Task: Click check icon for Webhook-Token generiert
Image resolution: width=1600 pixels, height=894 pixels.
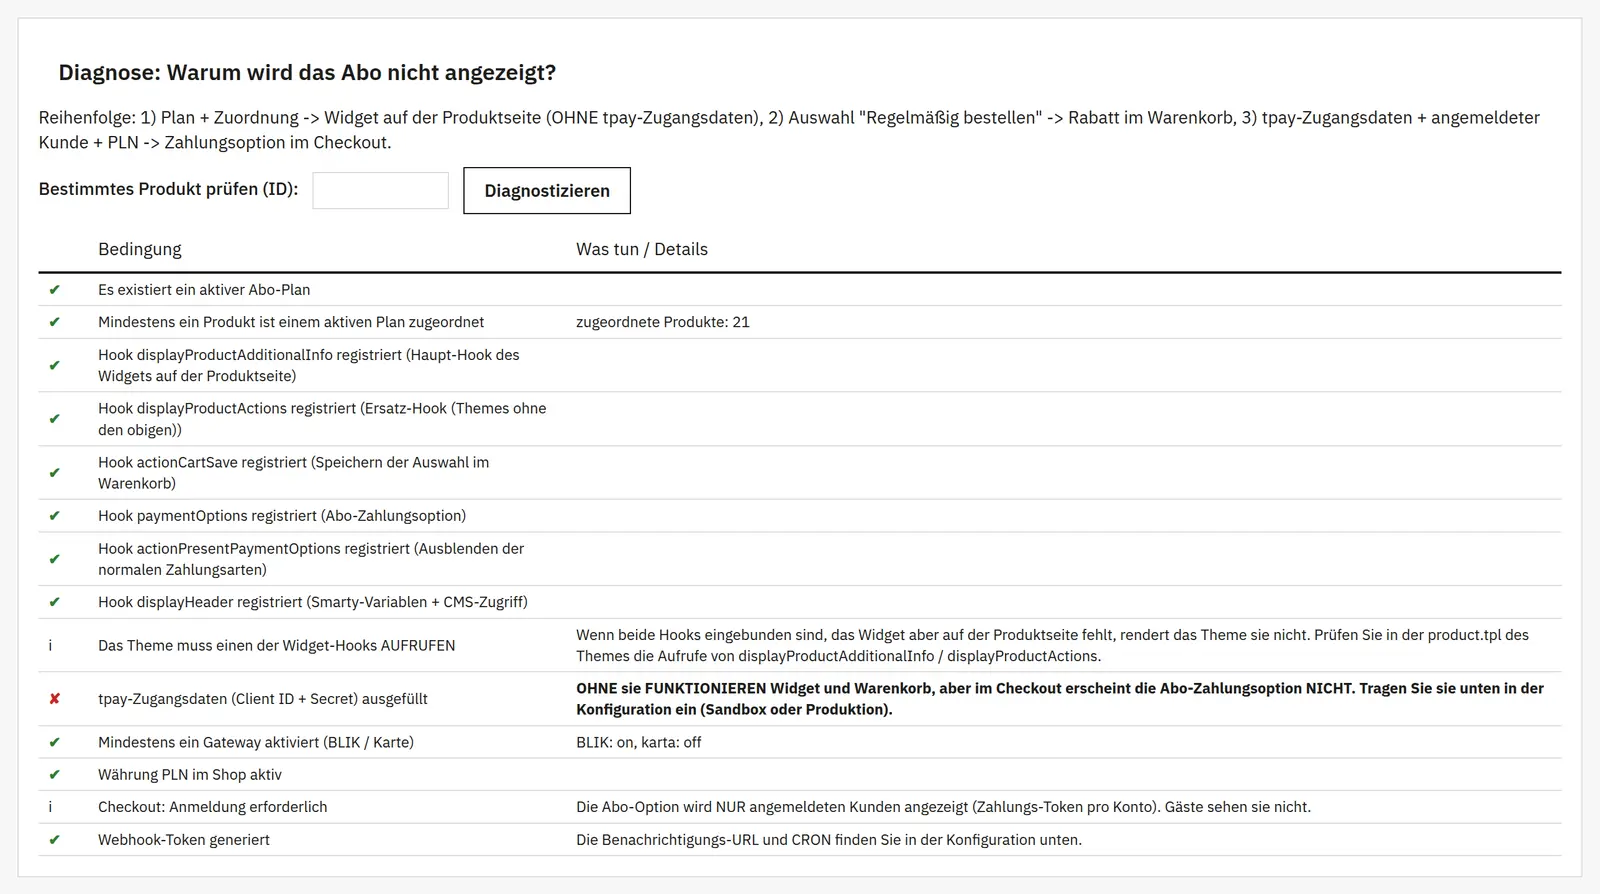Action: click(x=54, y=840)
